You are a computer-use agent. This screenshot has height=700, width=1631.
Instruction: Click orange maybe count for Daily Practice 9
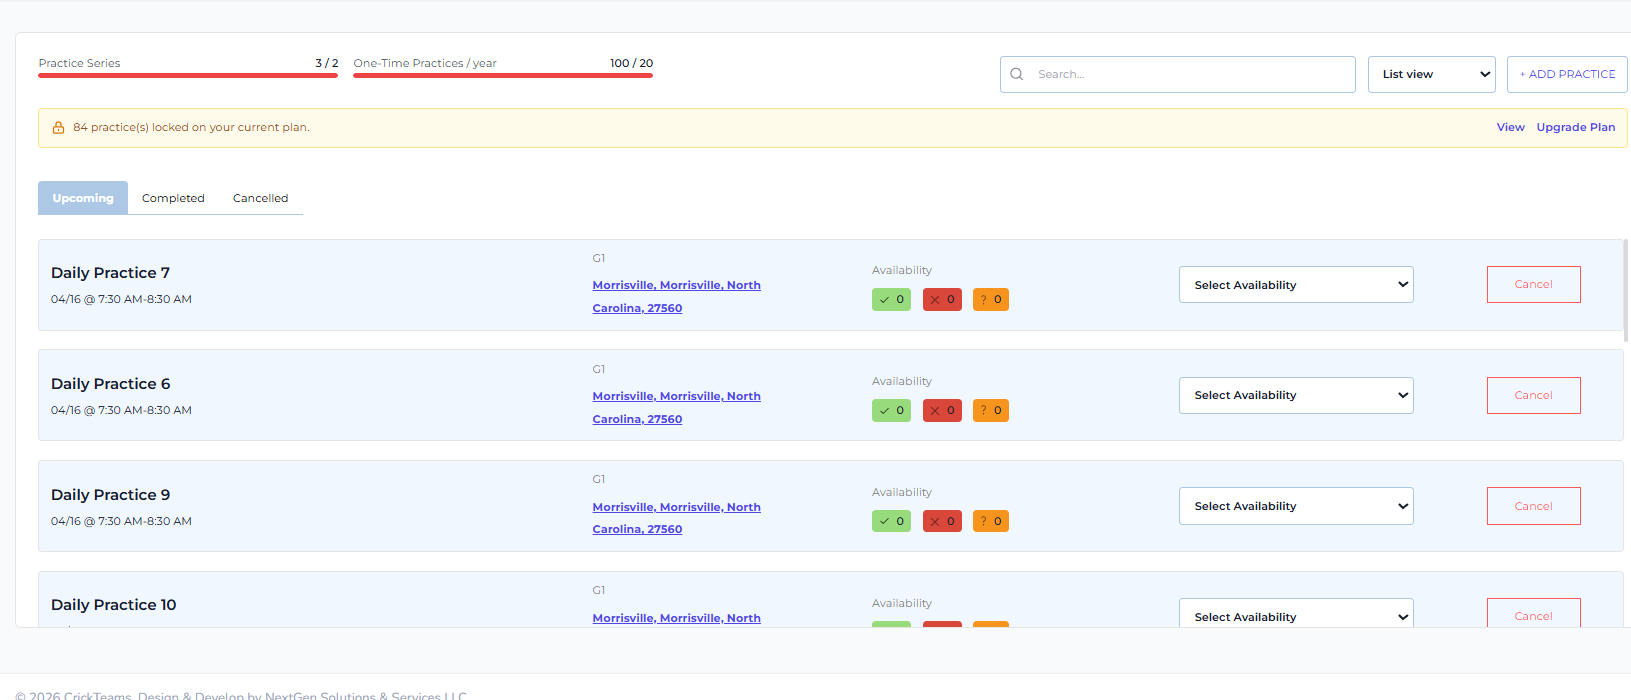click(990, 521)
